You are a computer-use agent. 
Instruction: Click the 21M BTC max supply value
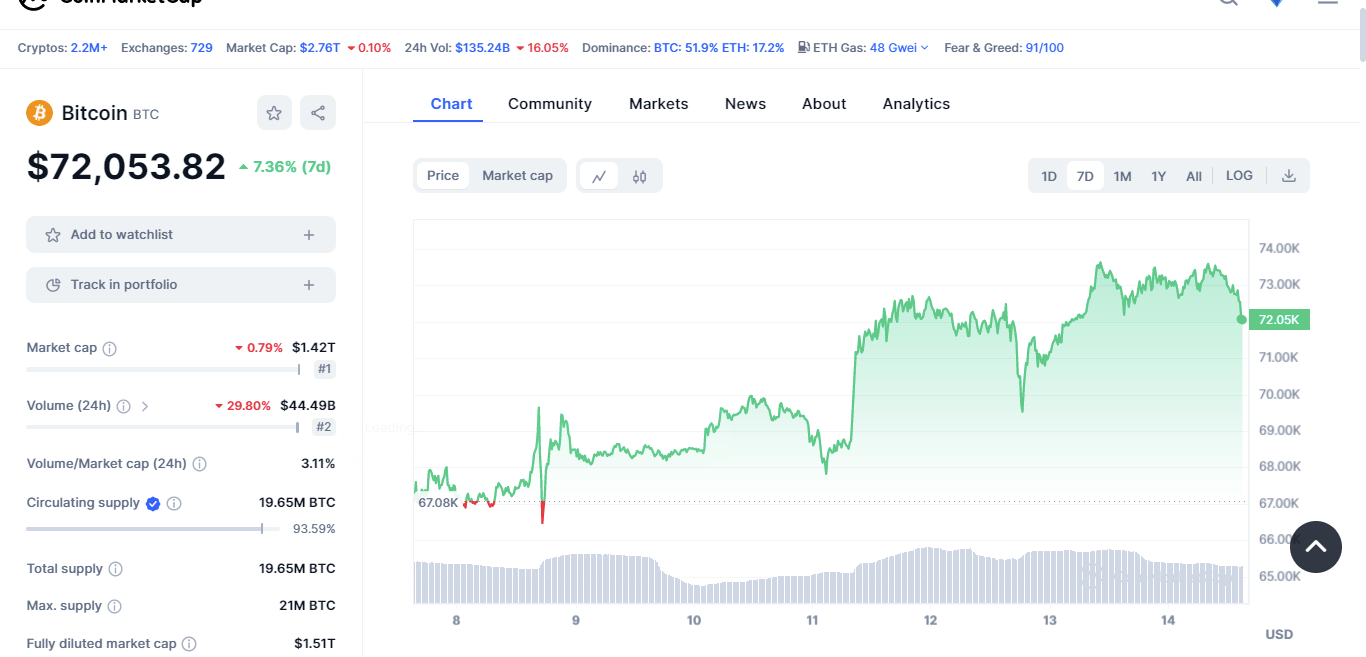click(x=307, y=606)
